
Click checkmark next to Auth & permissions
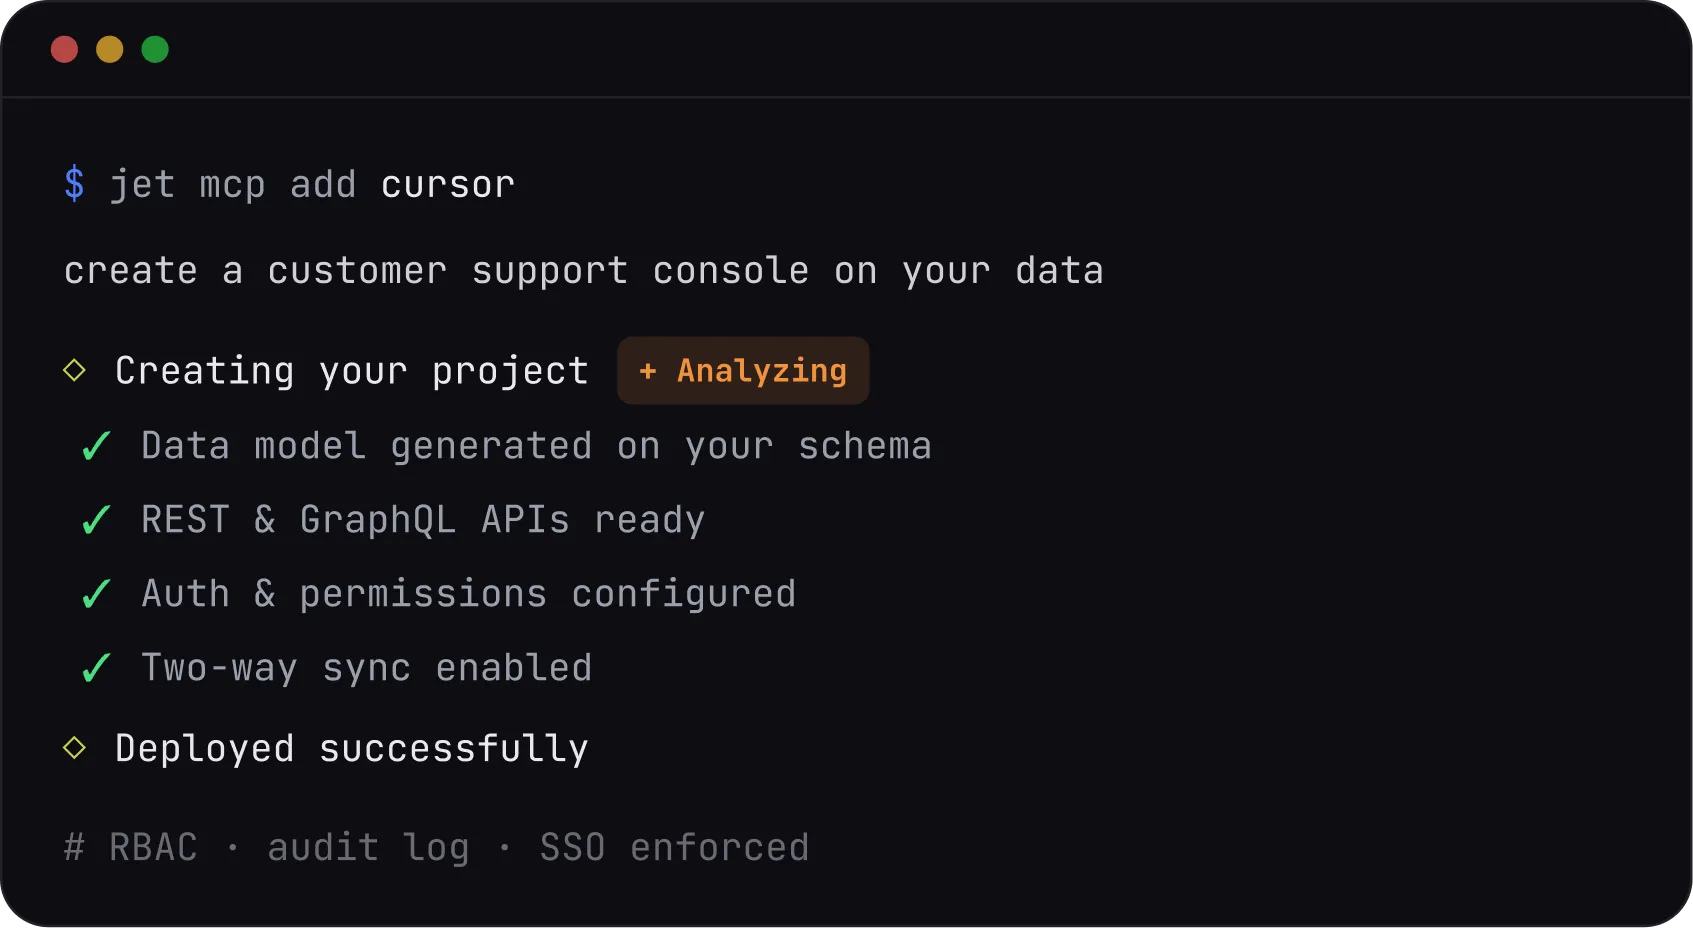coord(96,594)
